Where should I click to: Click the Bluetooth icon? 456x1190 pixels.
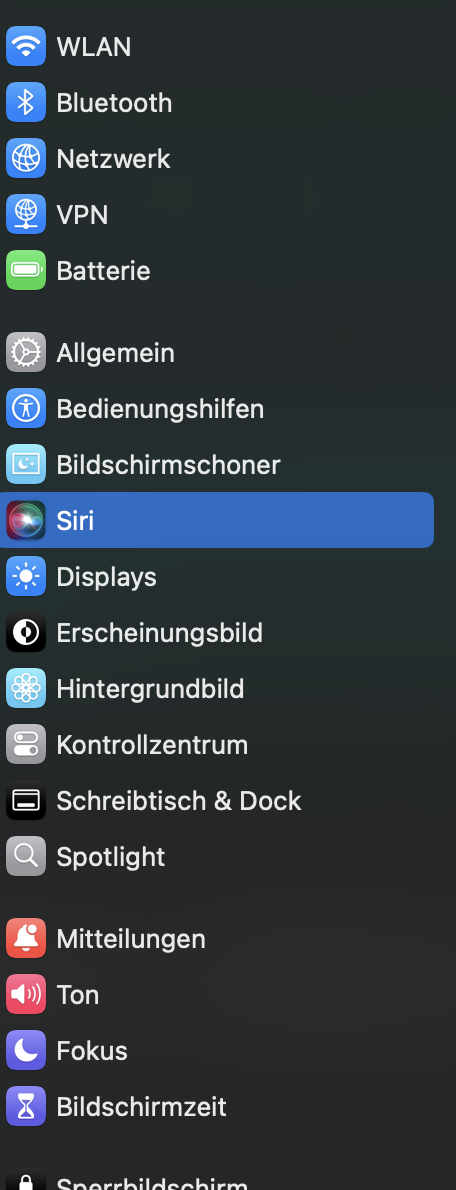point(26,102)
